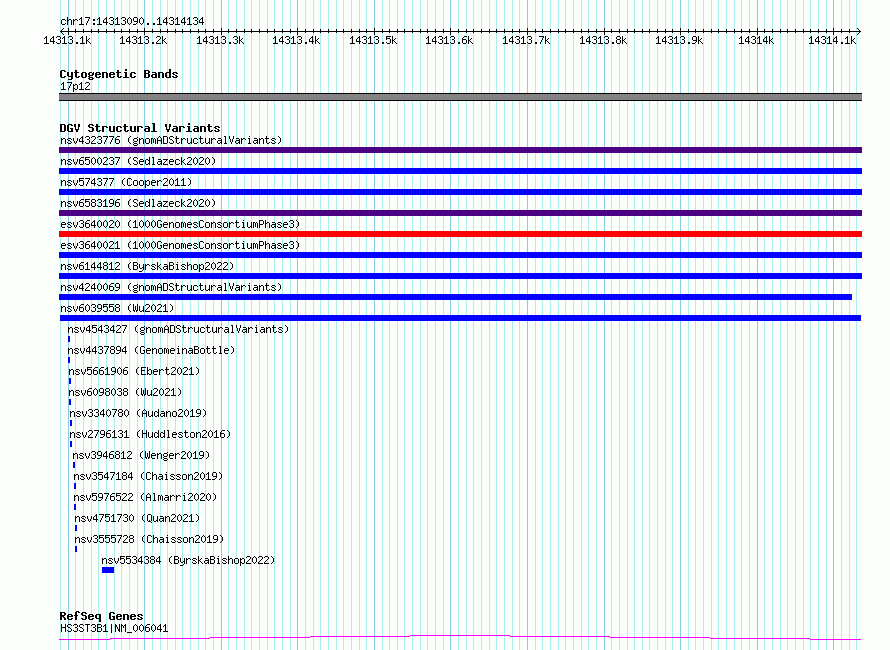Open variant label nsv6098038 (Wu2021)

click(125, 392)
